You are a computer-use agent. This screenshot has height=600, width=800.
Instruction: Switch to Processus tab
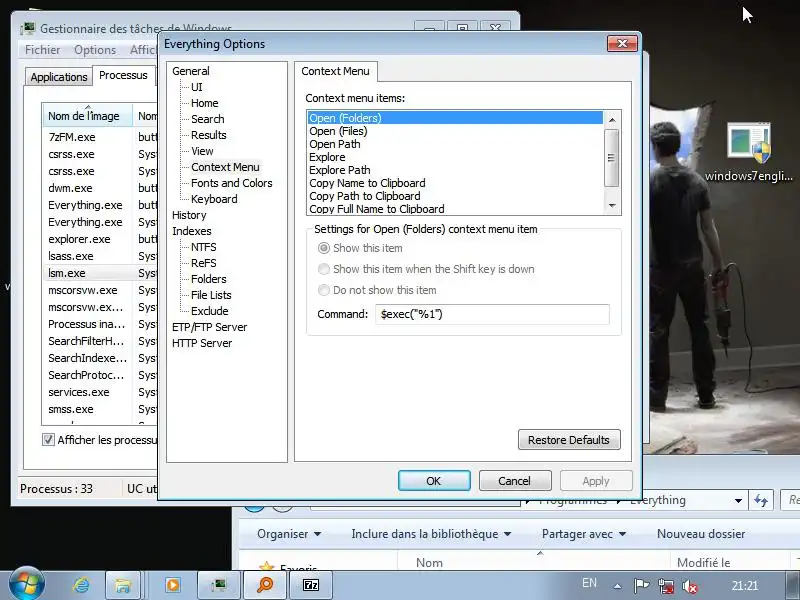point(123,75)
